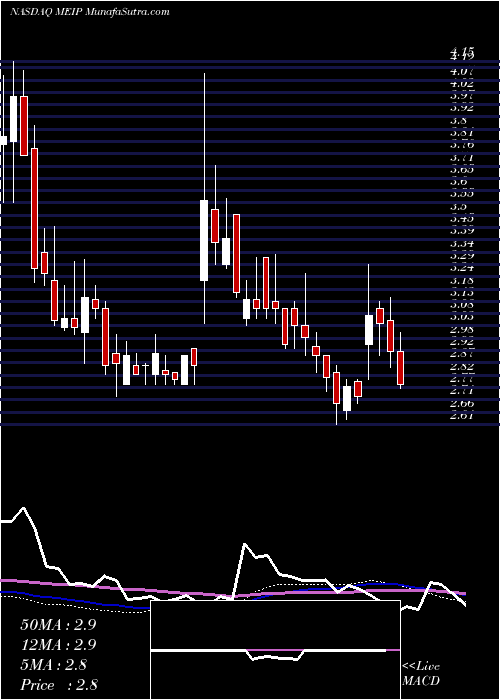Click the <<Live MACD label
This screenshot has width=500, height=700.
[x=421, y=674]
